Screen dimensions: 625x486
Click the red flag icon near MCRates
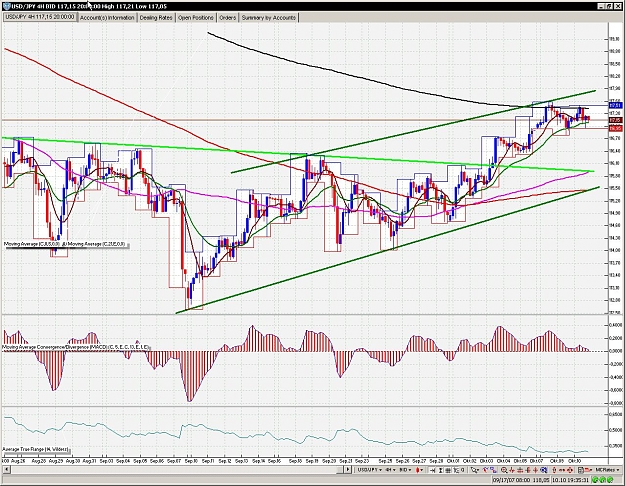588,470
